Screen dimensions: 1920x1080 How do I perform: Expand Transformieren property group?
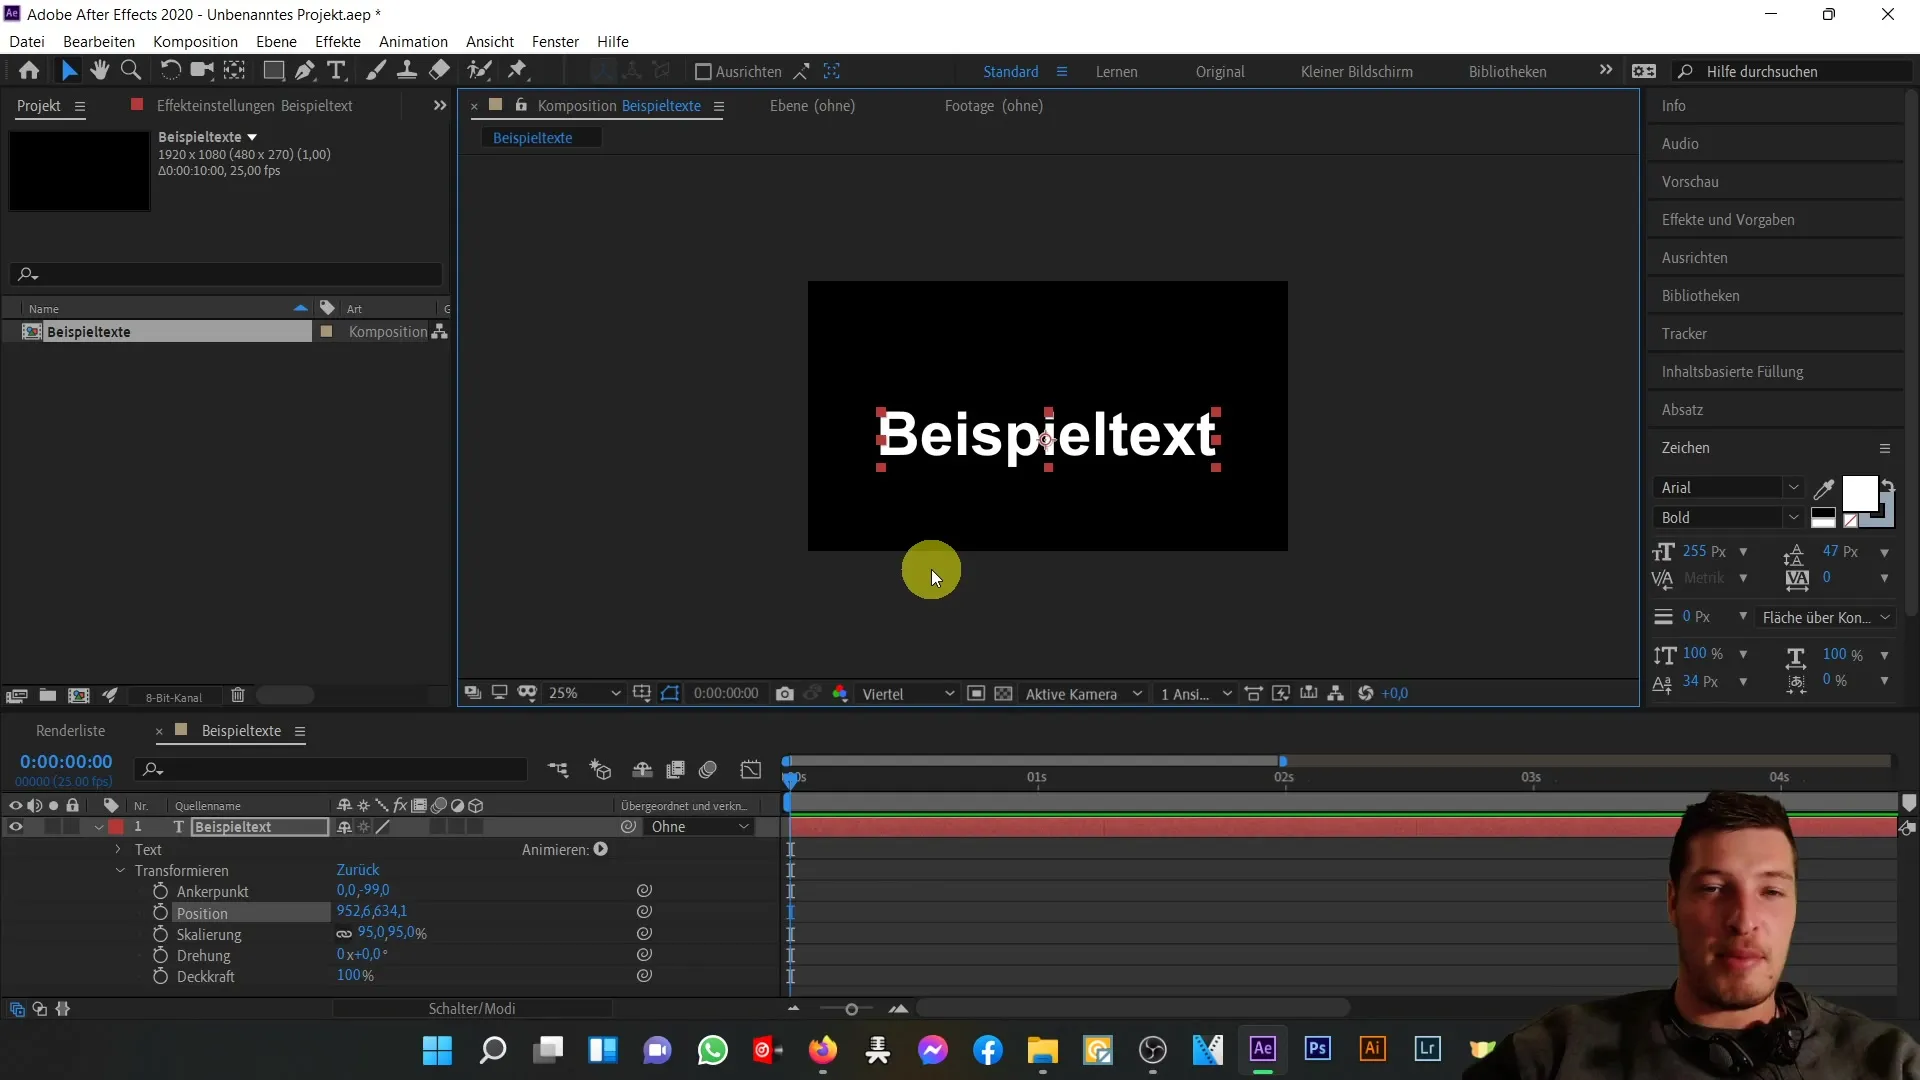pyautogui.click(x=120, y=869)
